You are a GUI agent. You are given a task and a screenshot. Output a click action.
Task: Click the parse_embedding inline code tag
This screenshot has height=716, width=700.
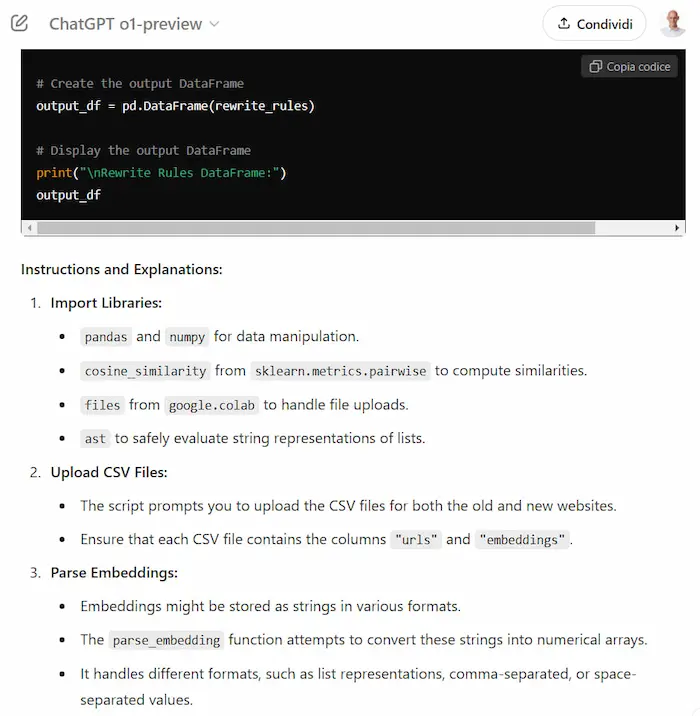click(166, 640)
